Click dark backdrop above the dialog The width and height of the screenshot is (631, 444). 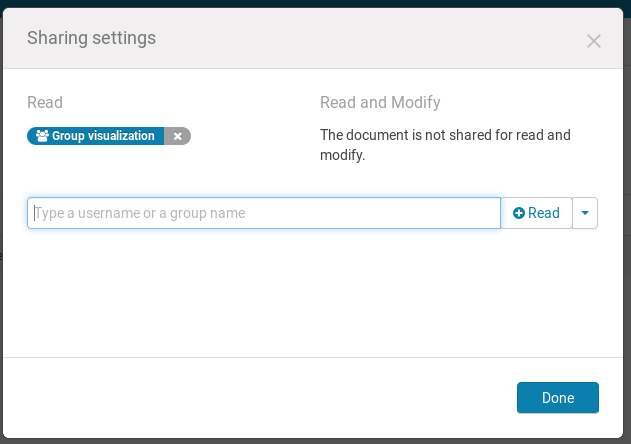click(x=315, y=3)
